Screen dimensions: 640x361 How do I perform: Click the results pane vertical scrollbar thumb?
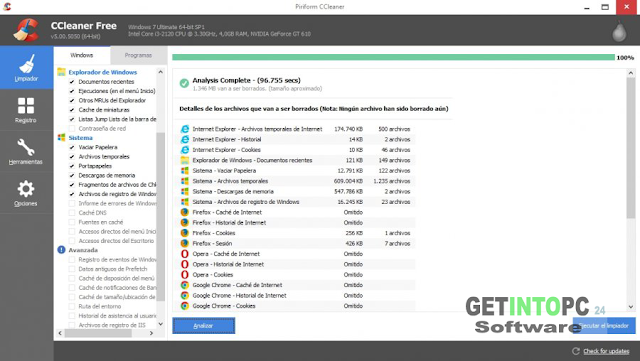pyautogui.click(x=631, y=147)
